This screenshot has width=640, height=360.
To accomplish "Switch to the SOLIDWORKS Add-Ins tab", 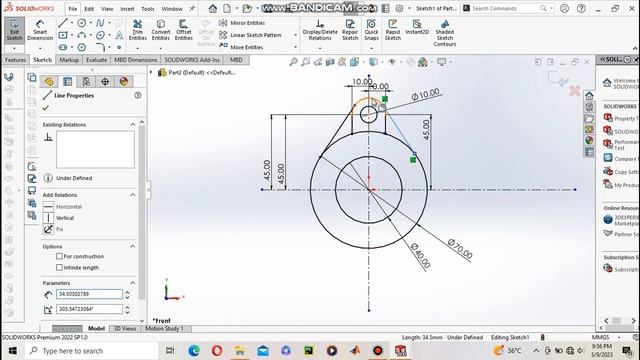I will click(192, 60).
